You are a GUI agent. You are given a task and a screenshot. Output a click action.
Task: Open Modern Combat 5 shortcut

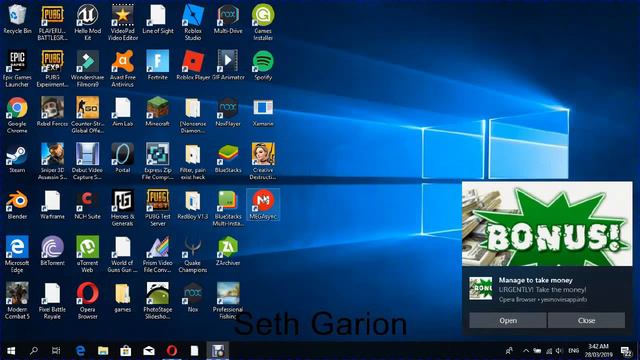pos(17,301)
